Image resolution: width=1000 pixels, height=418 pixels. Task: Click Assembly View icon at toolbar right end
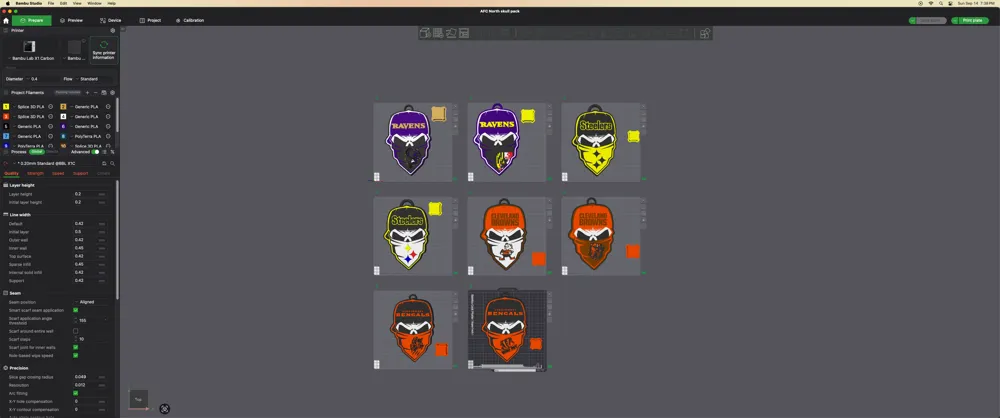pos(705,33)
